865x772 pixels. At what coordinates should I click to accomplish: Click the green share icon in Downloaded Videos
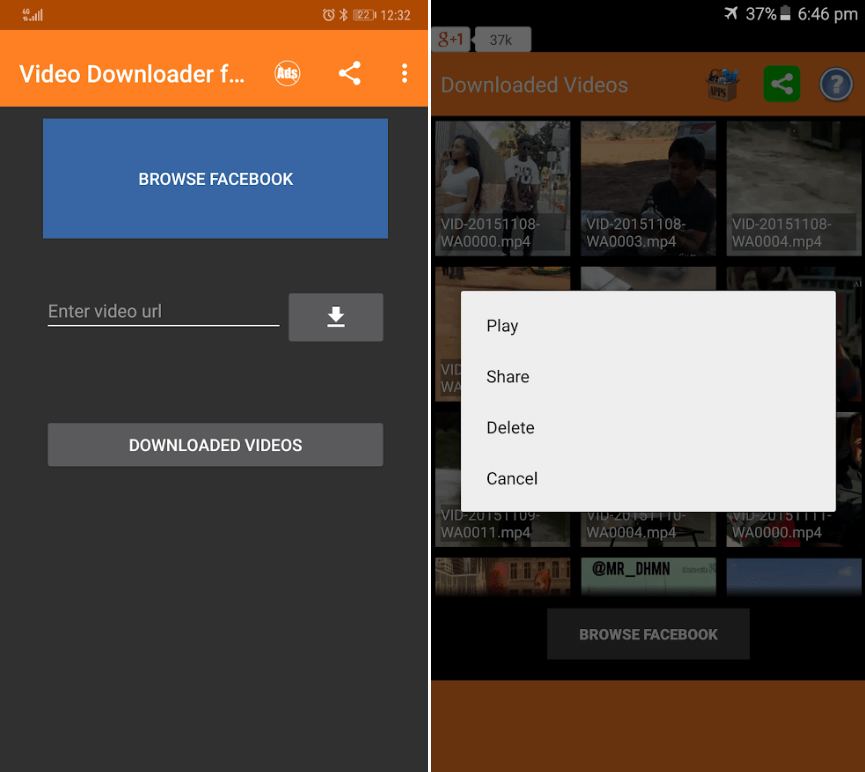[782, 84]
